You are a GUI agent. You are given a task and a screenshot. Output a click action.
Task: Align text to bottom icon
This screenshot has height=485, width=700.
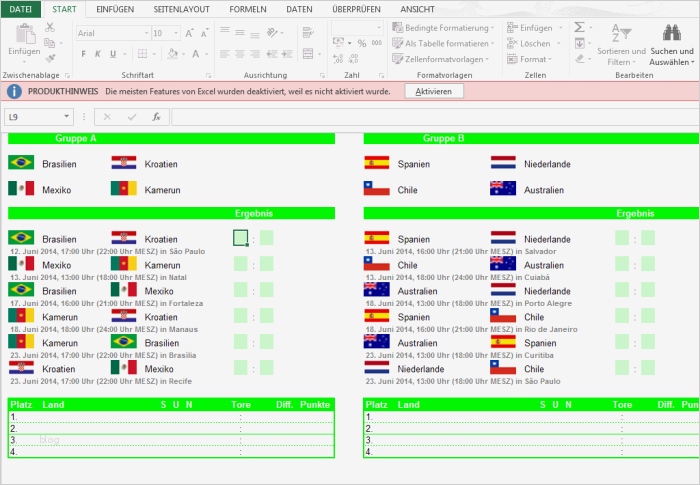255,34
